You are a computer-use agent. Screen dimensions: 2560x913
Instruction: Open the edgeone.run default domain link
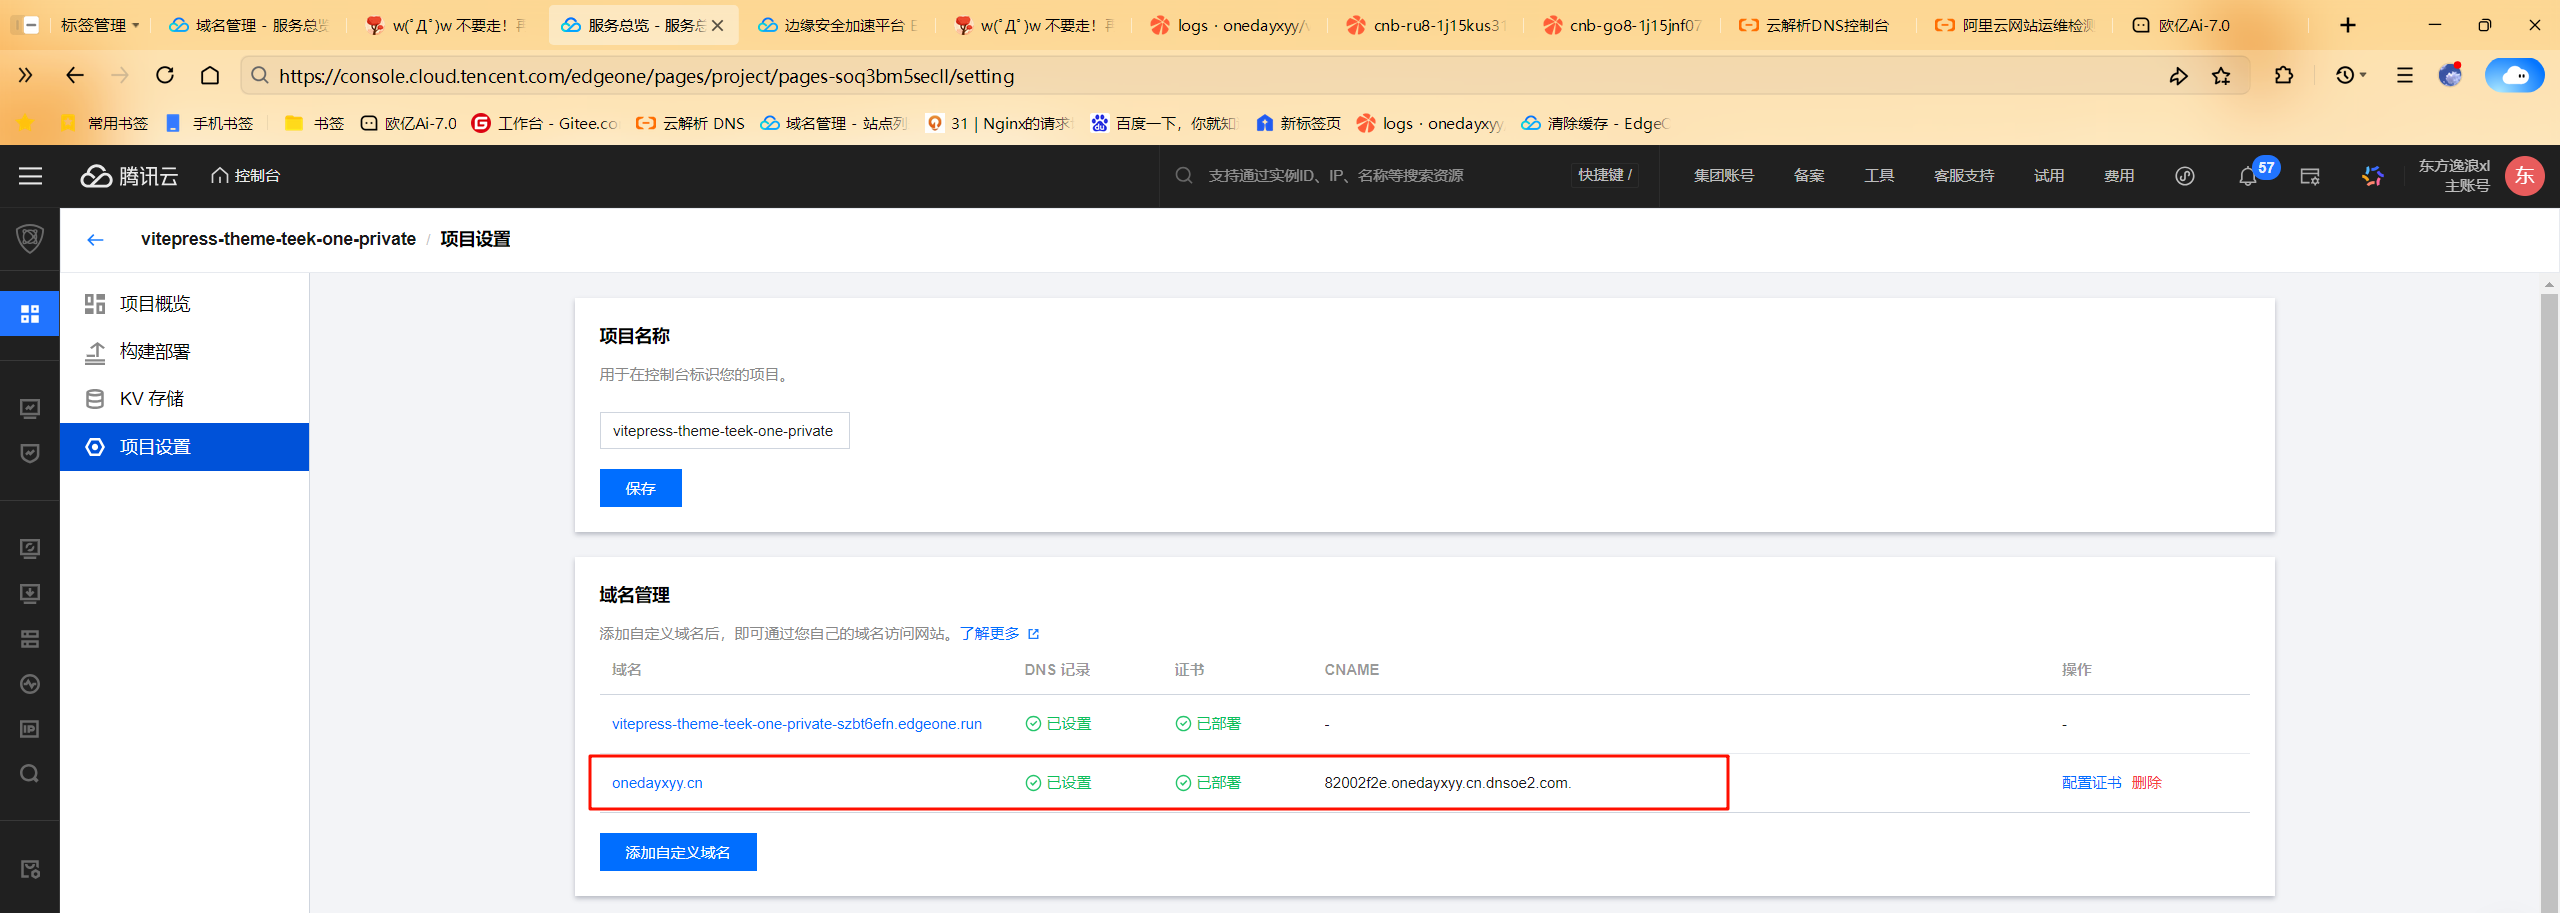point(797,724)
